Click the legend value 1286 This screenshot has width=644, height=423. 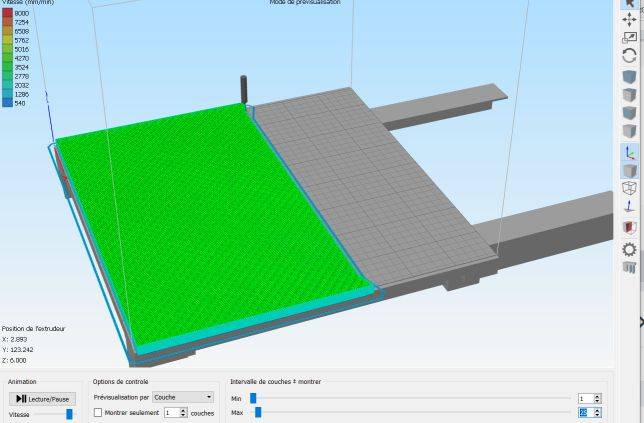[x=22, y=94]
